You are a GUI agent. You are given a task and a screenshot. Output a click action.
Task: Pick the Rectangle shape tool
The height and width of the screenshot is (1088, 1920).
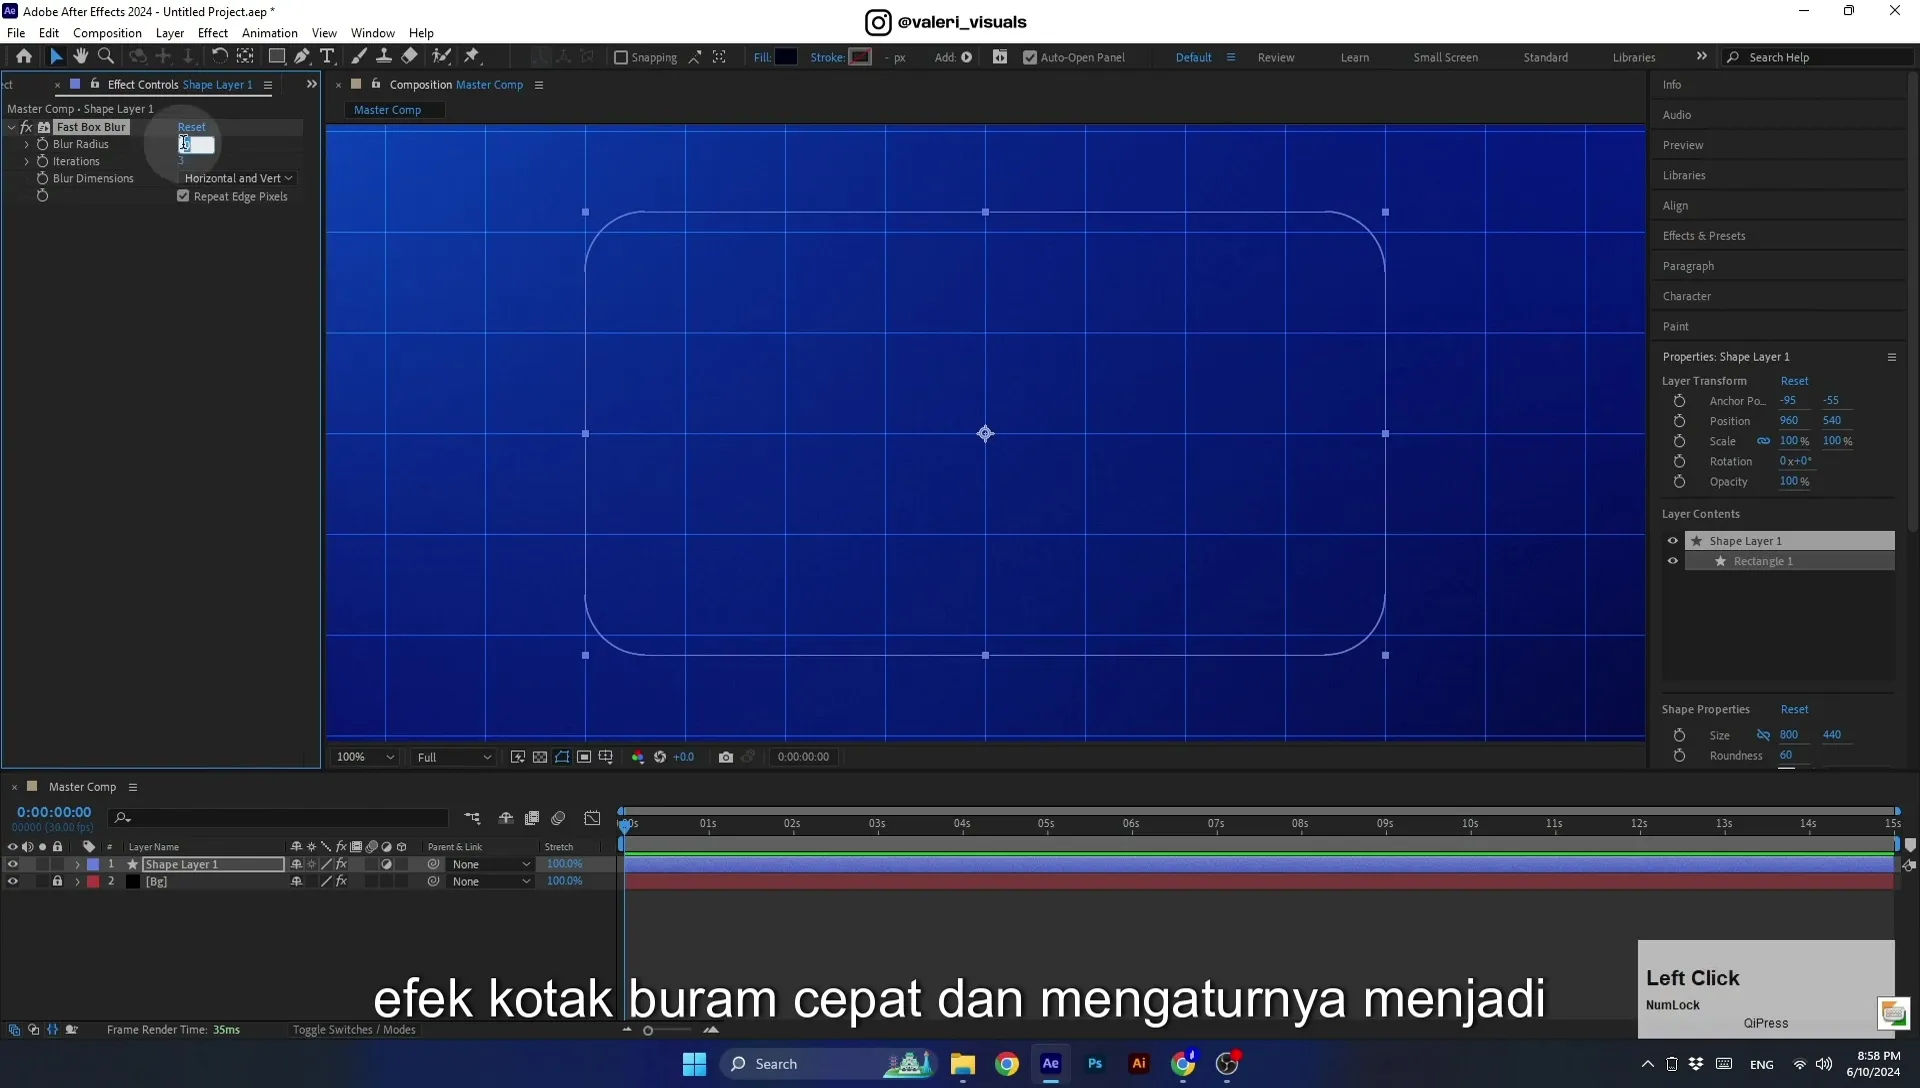(277, 57)
